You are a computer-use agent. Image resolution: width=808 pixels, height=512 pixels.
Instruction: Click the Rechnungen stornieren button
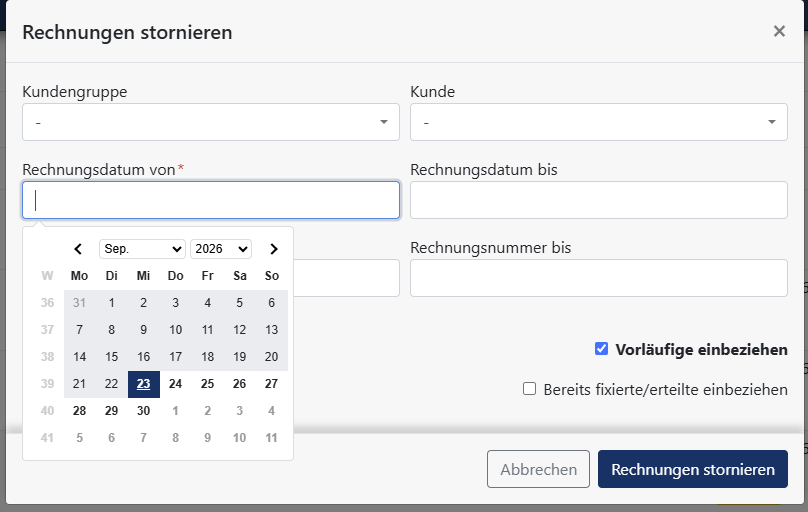click(693, 469)
